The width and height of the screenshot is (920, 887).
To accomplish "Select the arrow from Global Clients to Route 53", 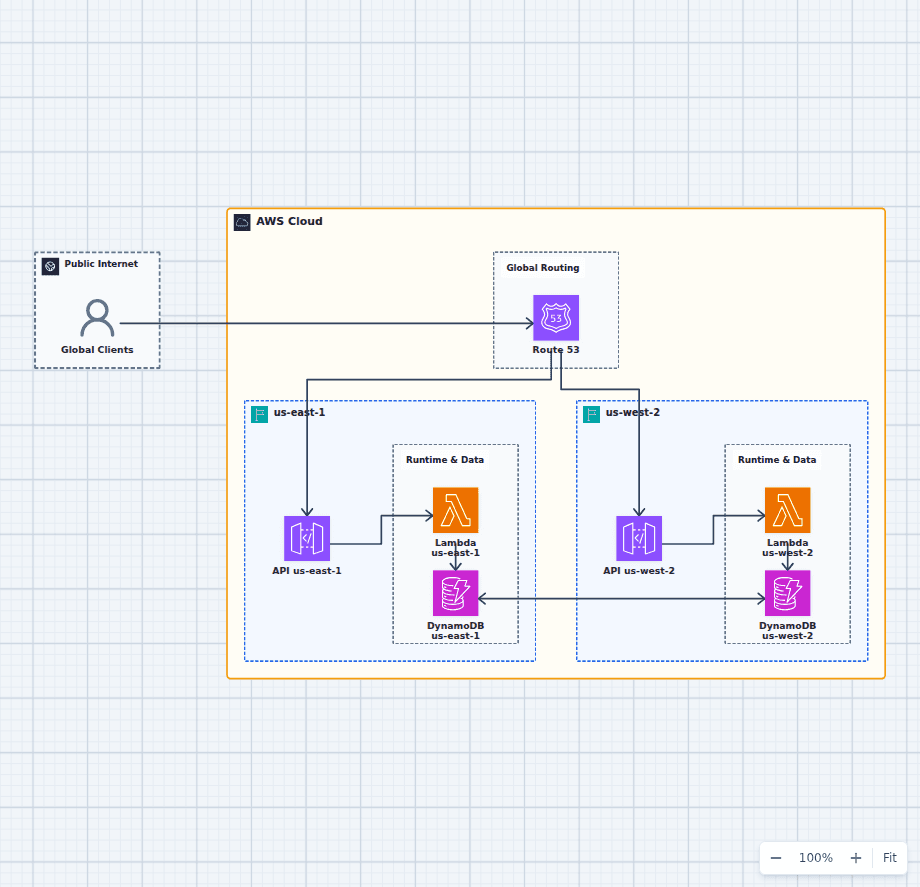I will (326, 323).
